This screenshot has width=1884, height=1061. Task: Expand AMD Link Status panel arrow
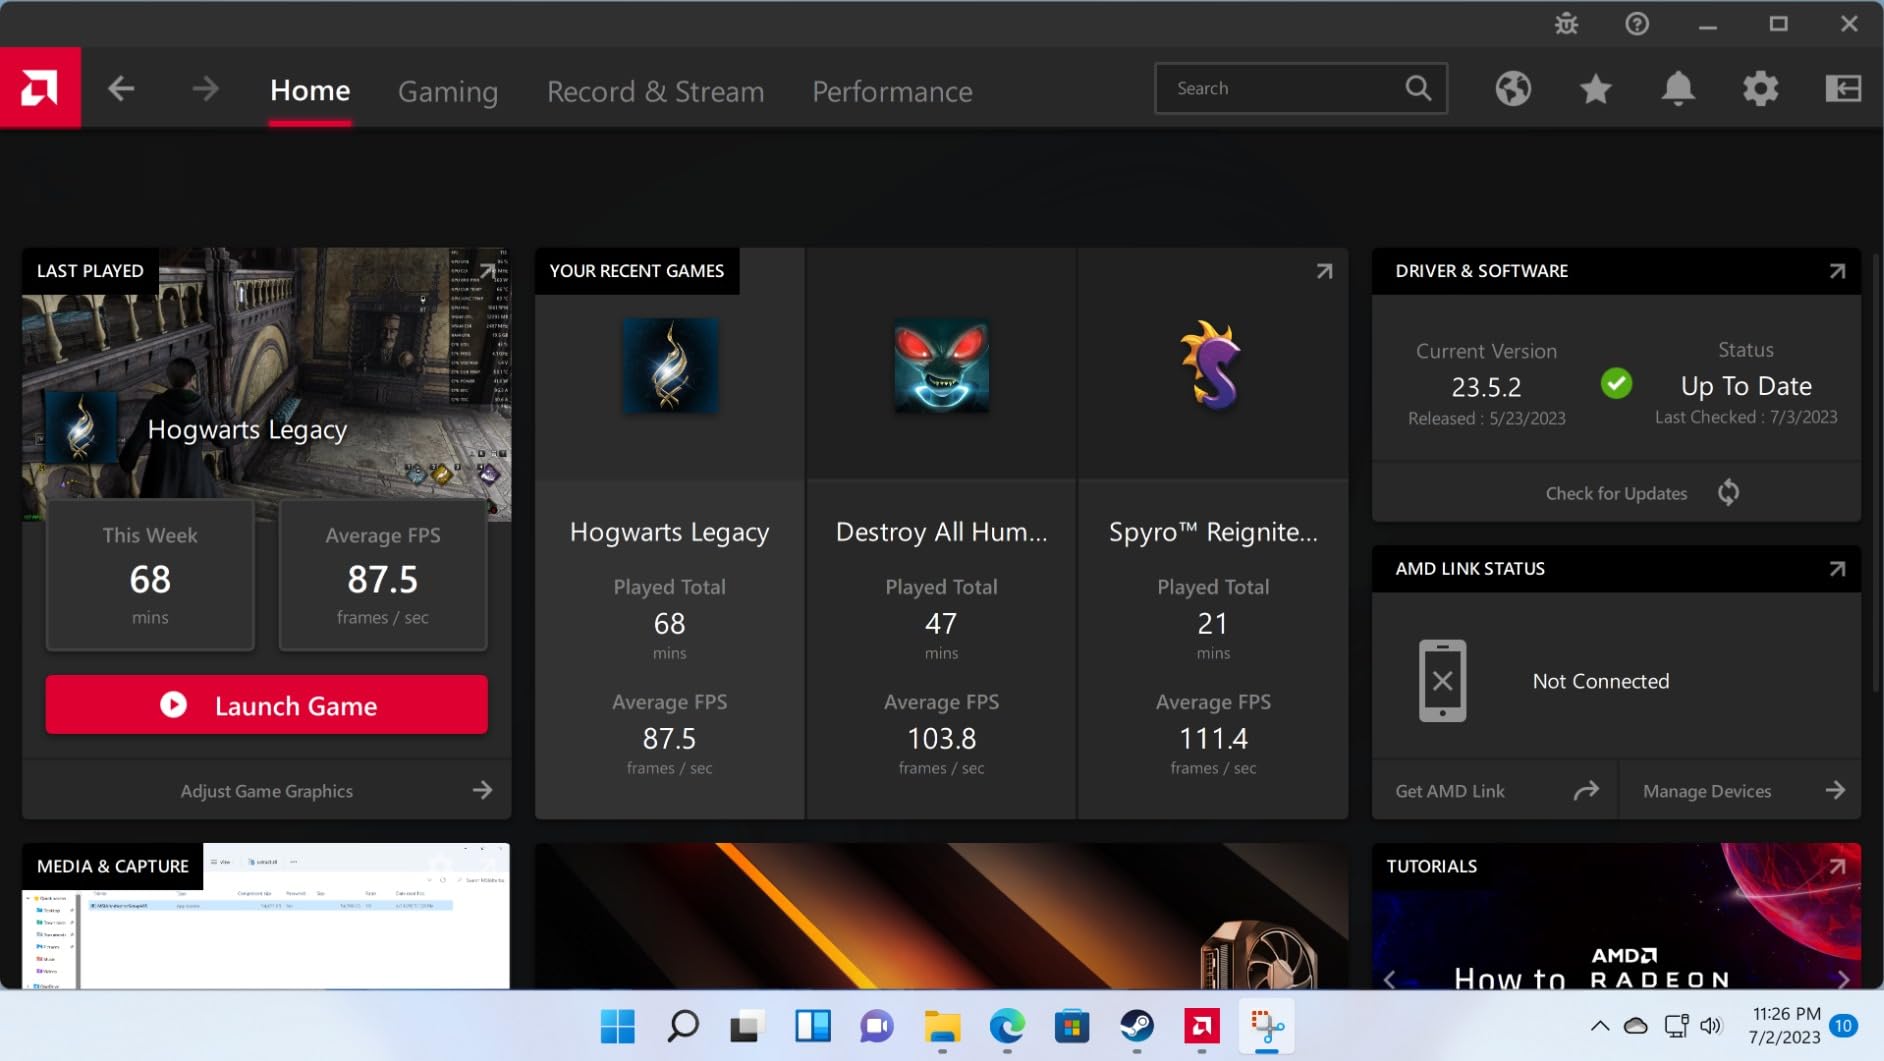1837,569
